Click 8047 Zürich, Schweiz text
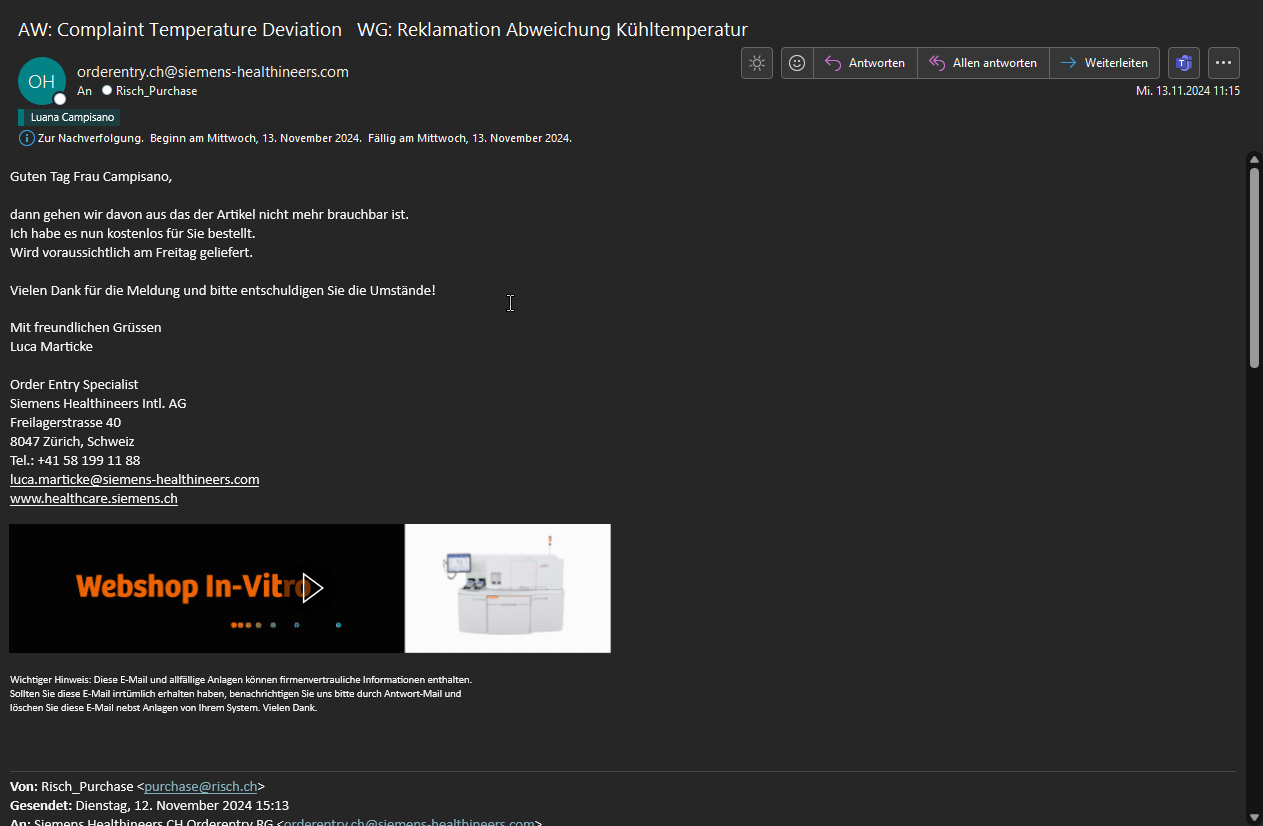Image resolution: width=1263 pixels, height=826 pixels. click(72, 441)
